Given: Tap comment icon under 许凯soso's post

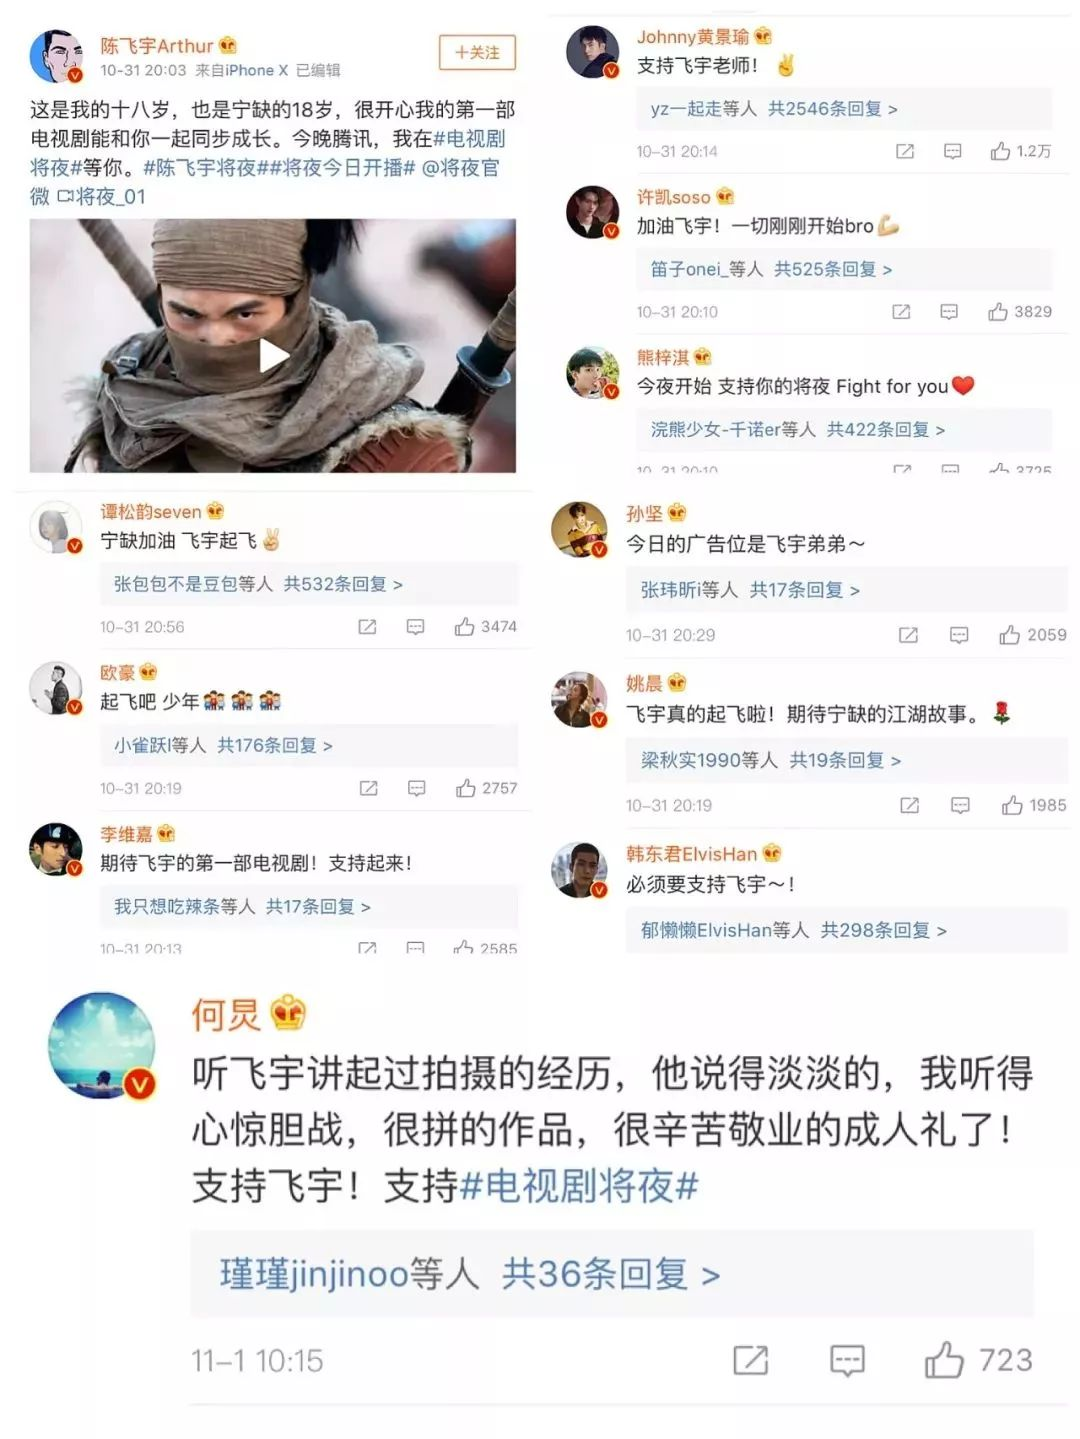Looking at the screenshot, I should tap(949, 312).
